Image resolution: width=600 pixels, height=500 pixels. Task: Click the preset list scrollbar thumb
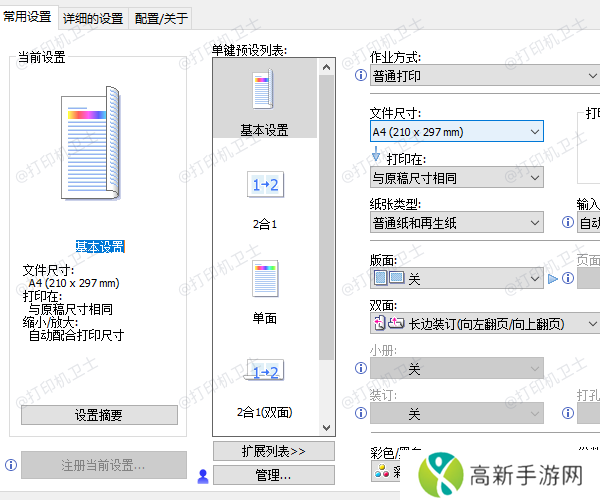(326, 217)
